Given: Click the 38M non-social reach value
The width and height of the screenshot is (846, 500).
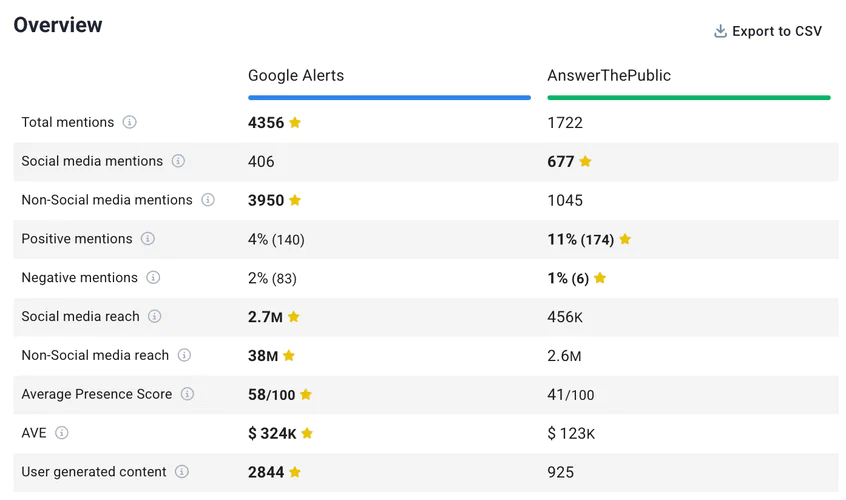Looking at the screenshot, I should [263, 355].
